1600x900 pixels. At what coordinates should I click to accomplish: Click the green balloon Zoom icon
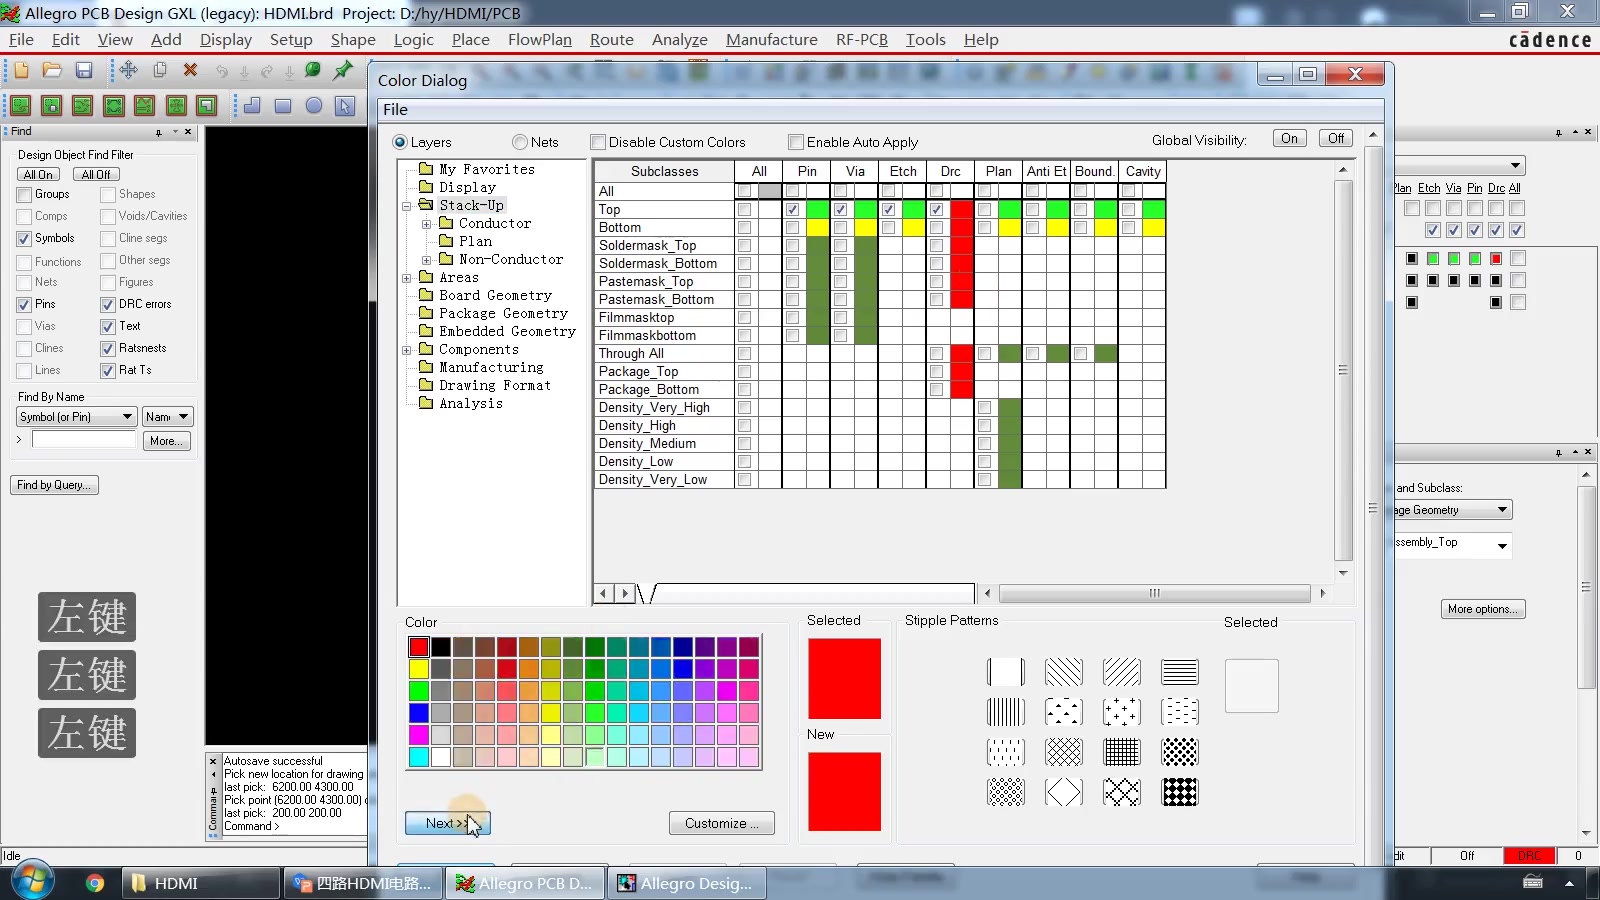coord(312,70)
